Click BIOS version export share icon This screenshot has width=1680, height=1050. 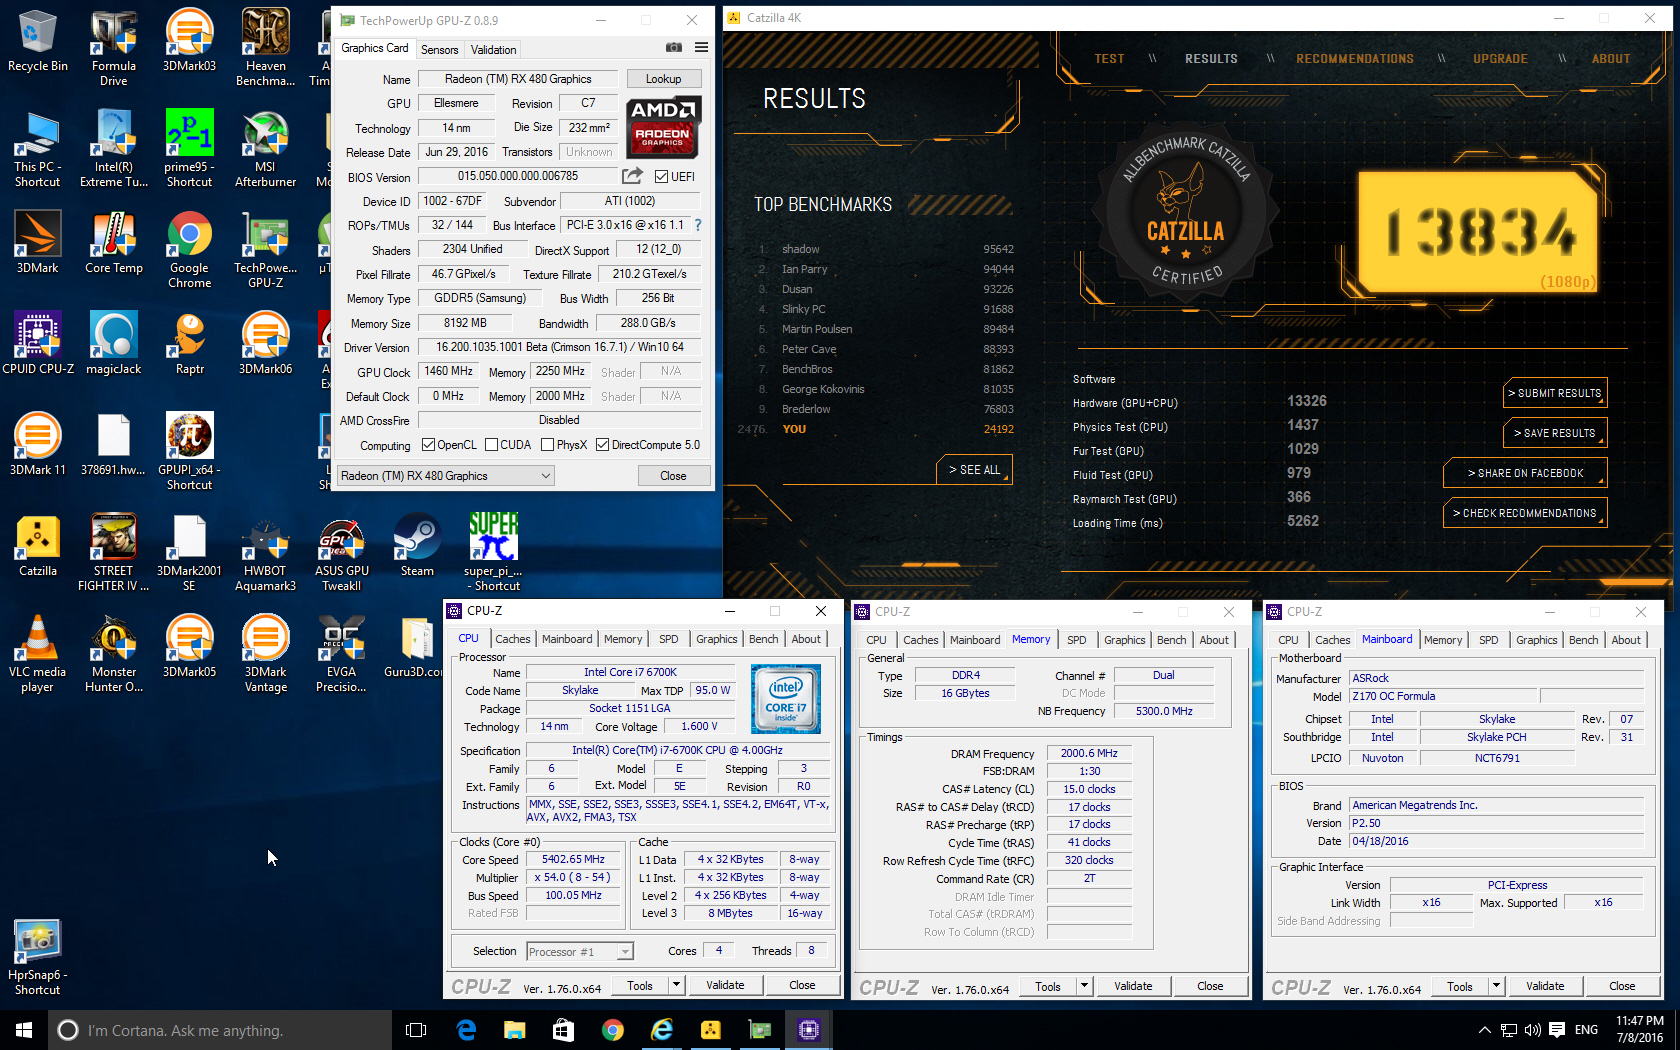click(x=632, y=176)
